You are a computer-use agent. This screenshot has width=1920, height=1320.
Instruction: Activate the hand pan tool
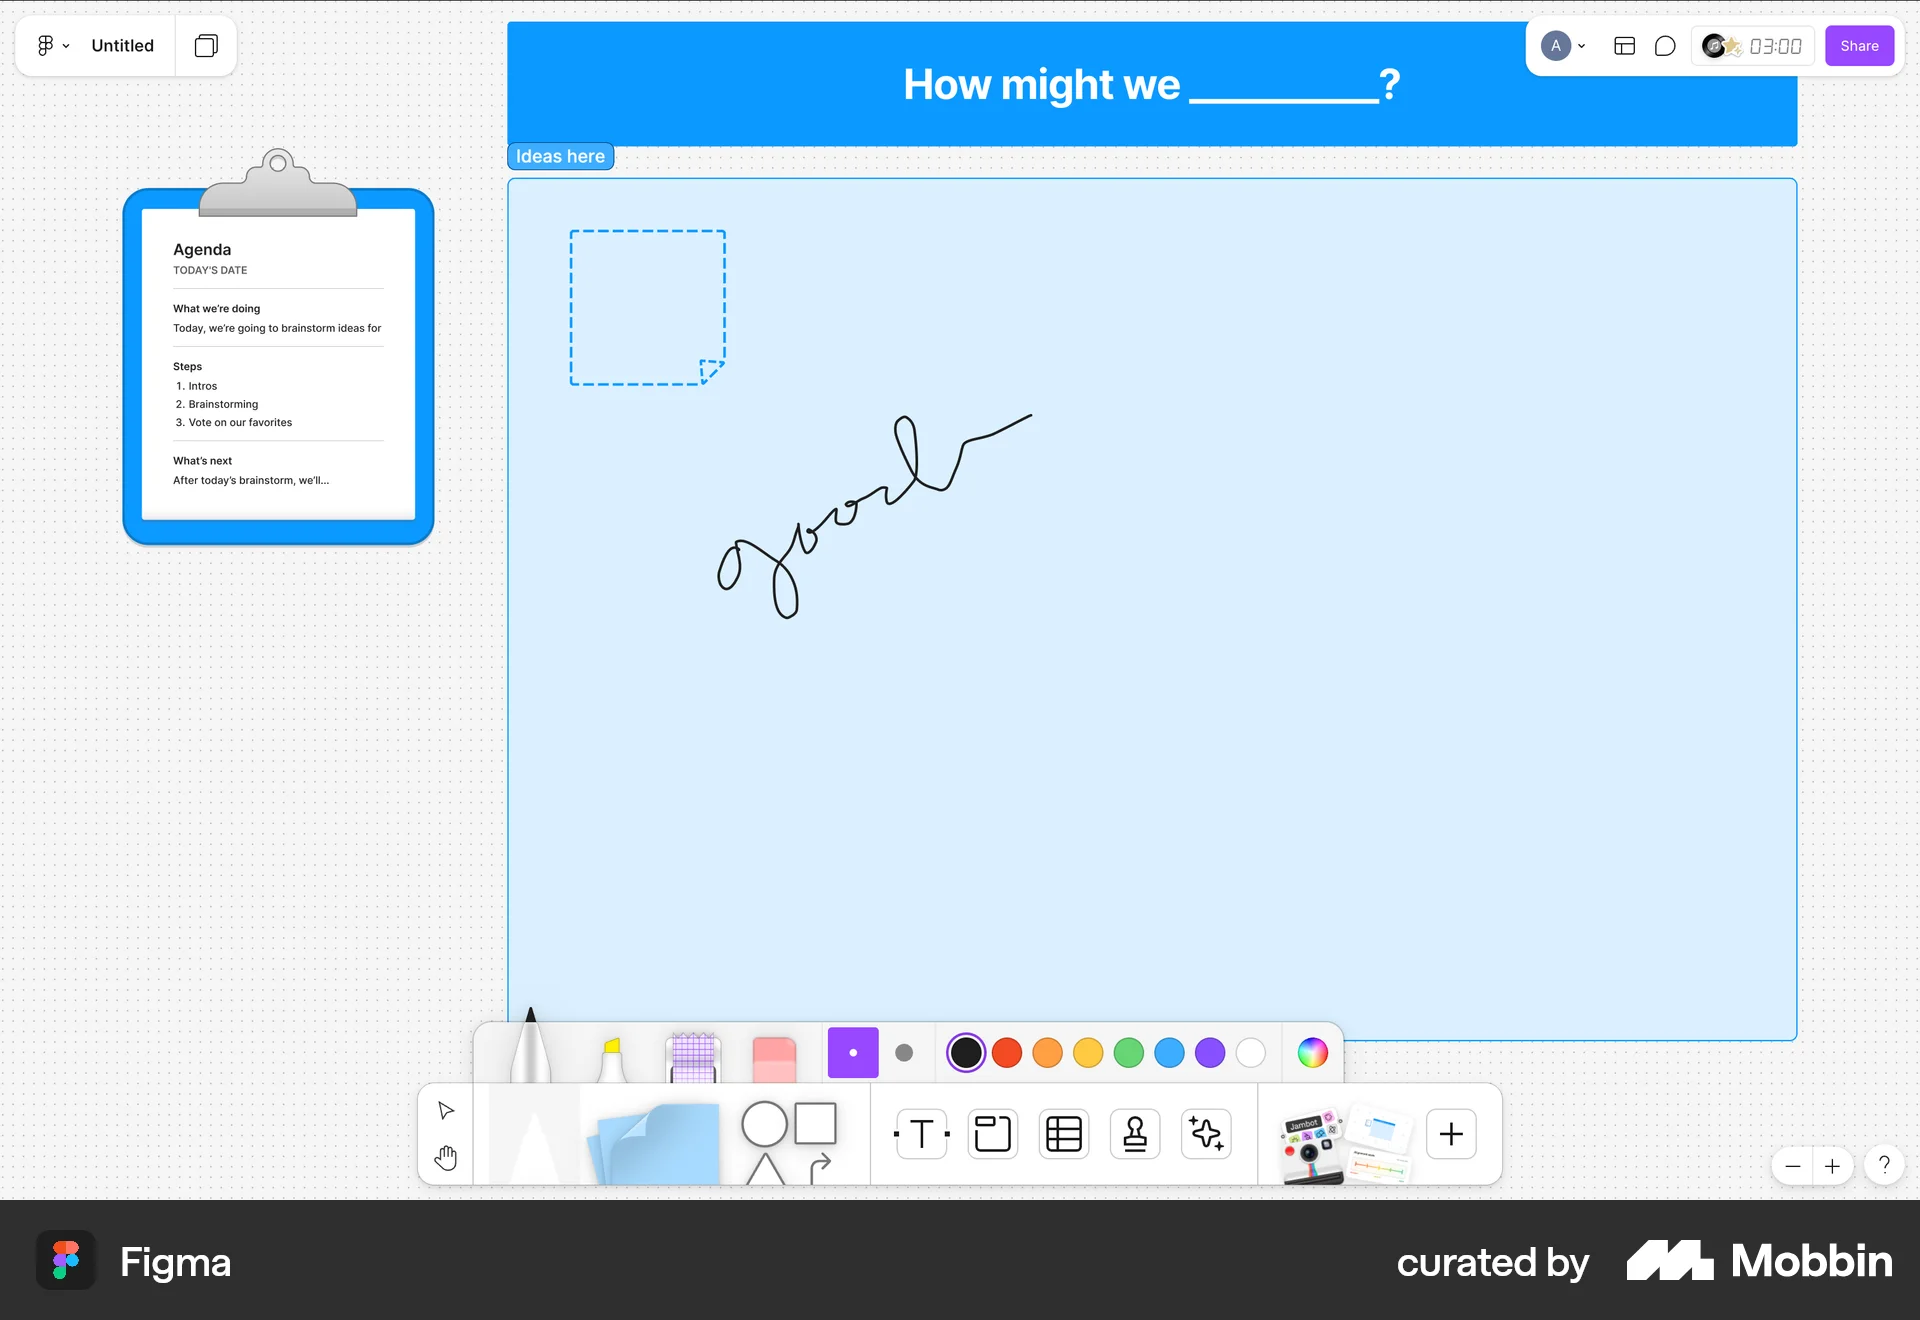tap(445, 1158)
